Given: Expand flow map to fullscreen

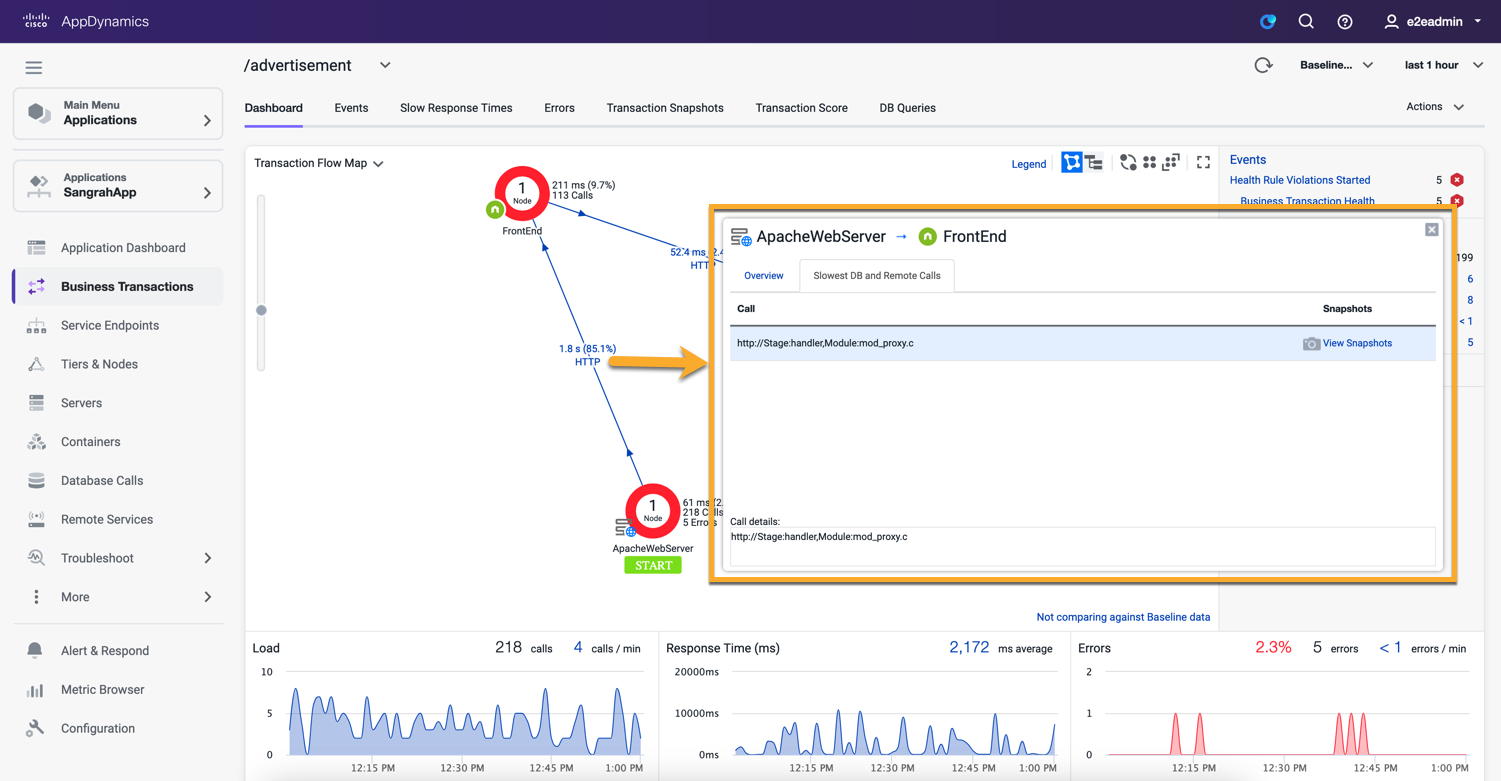Looking at the screenshot, I should 1204,162.
